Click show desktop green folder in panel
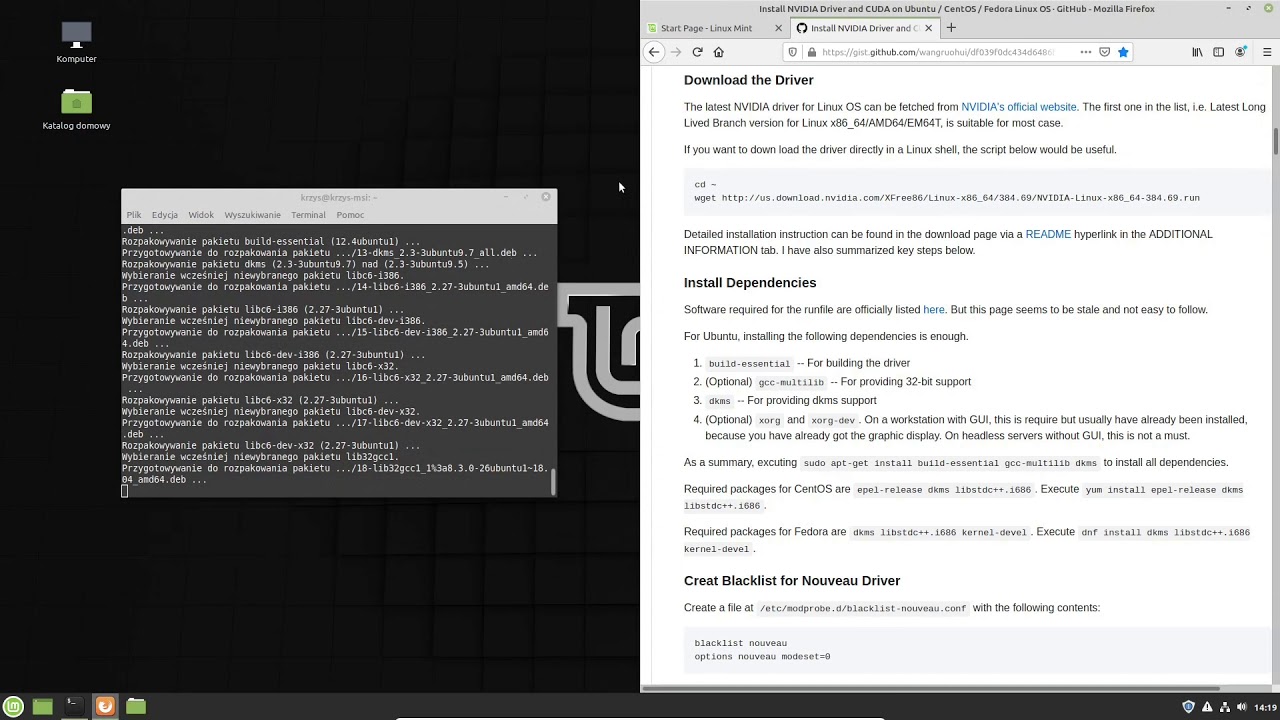Image resolution: width=1280 pixels, height=720 pixels. point(42,706)
